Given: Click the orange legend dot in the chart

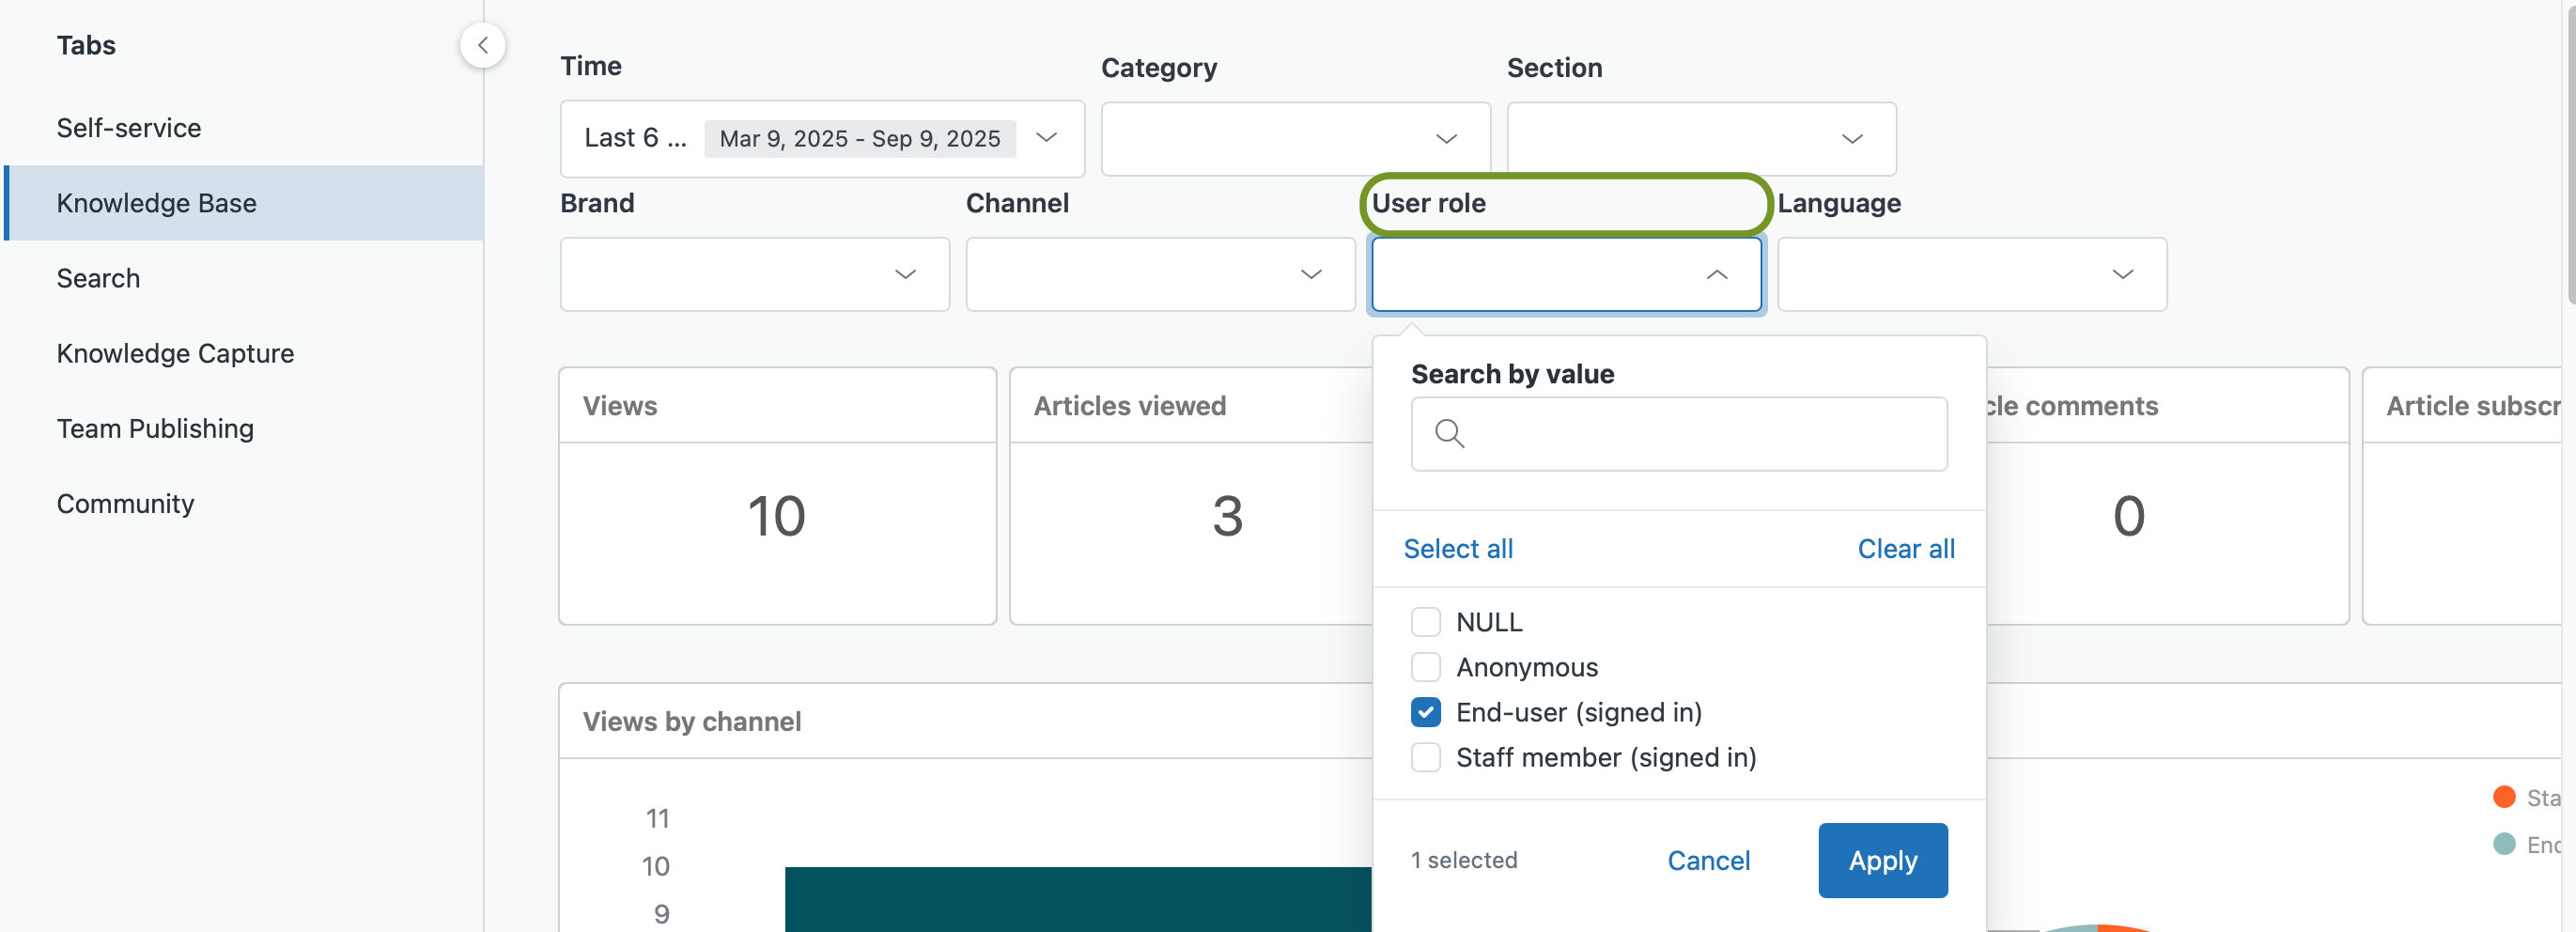Looking at the screenshot, I should [2503, 796].
